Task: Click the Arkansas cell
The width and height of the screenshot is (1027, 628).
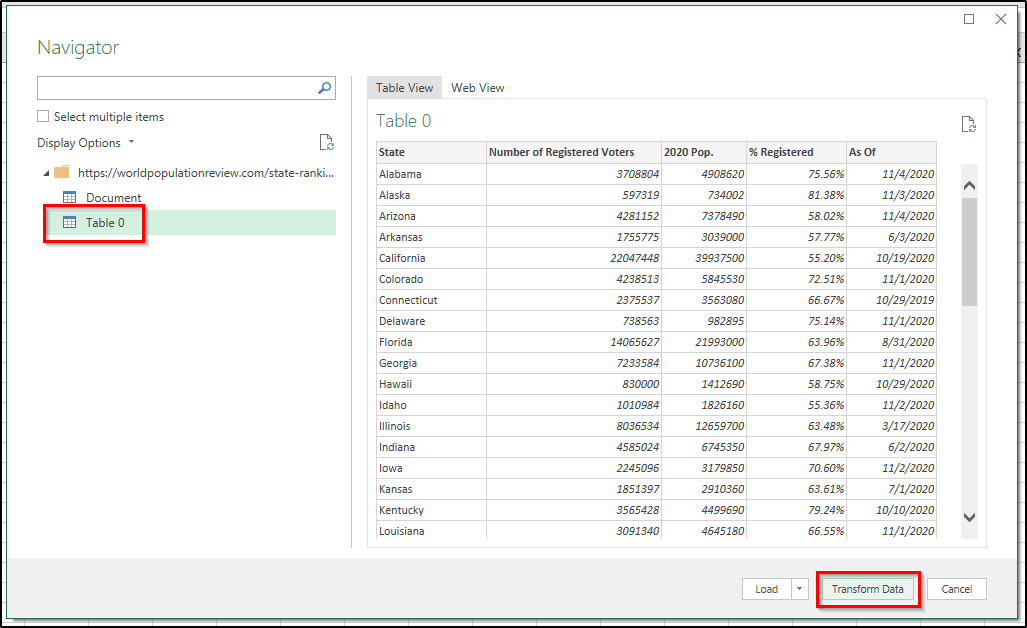Action: coord(431,237)
